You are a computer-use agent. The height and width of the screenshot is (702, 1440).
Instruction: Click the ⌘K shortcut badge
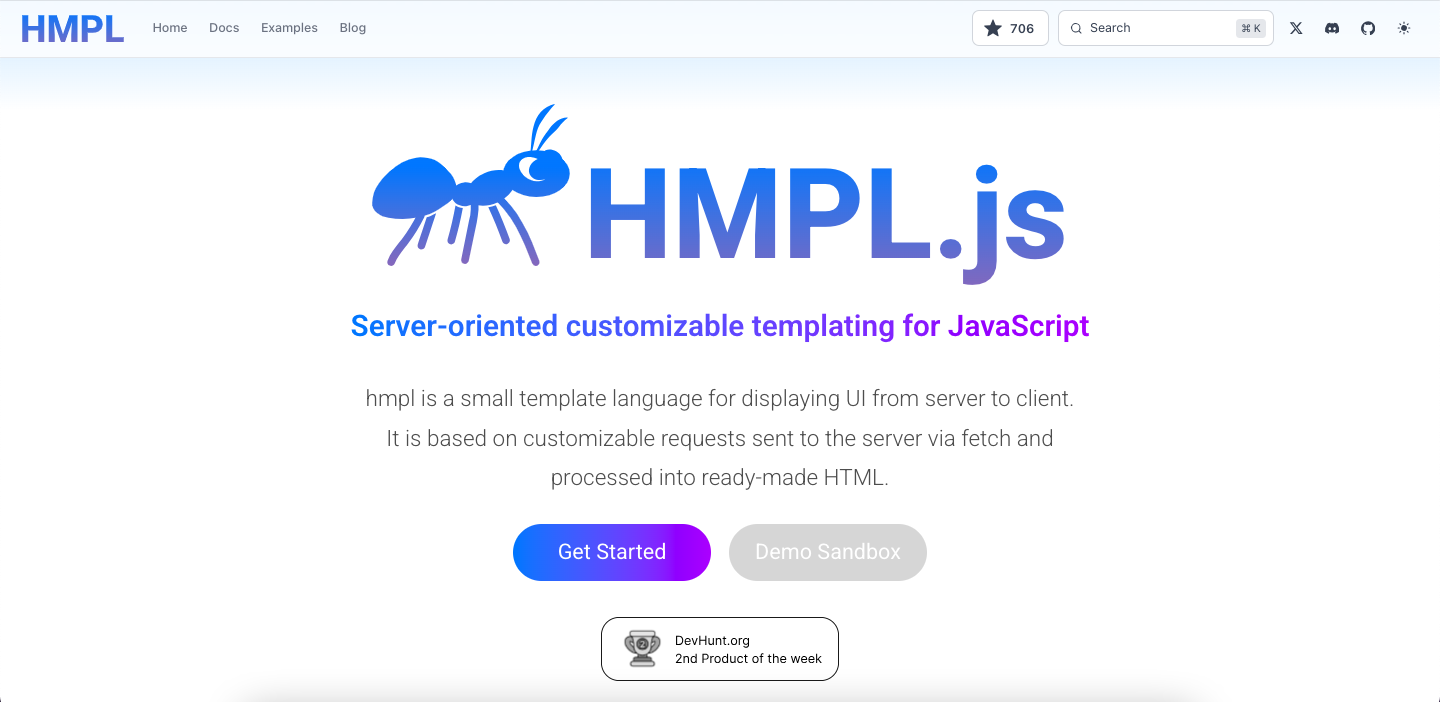(x=1251, y=28)
